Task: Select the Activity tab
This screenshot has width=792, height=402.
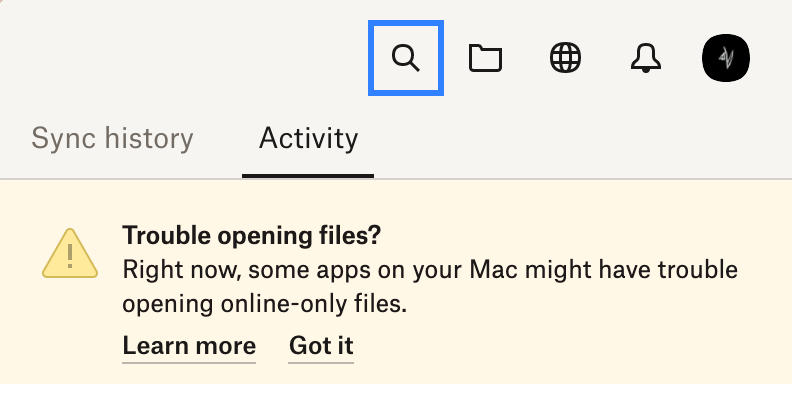Action: pyautogui.click(x=308, y=138)
